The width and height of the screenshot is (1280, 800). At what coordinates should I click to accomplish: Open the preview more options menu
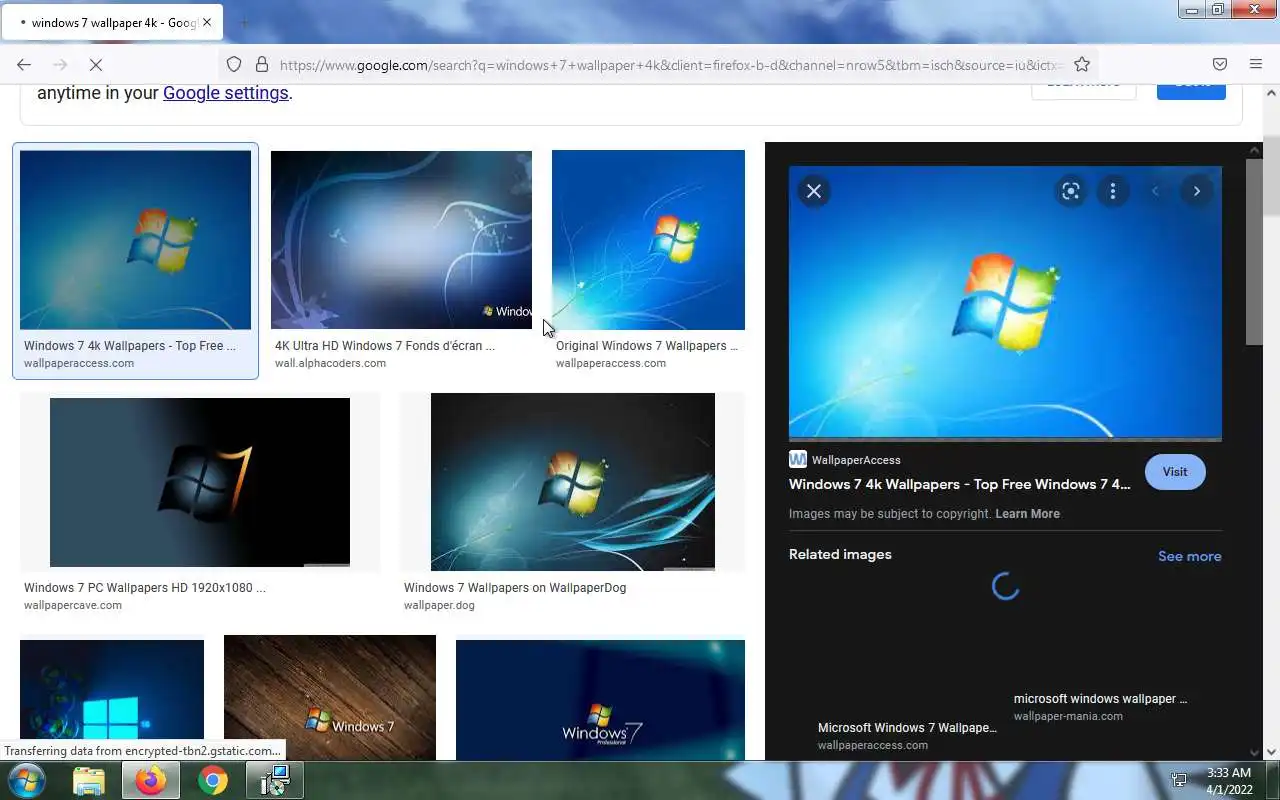click(1113, 191)
